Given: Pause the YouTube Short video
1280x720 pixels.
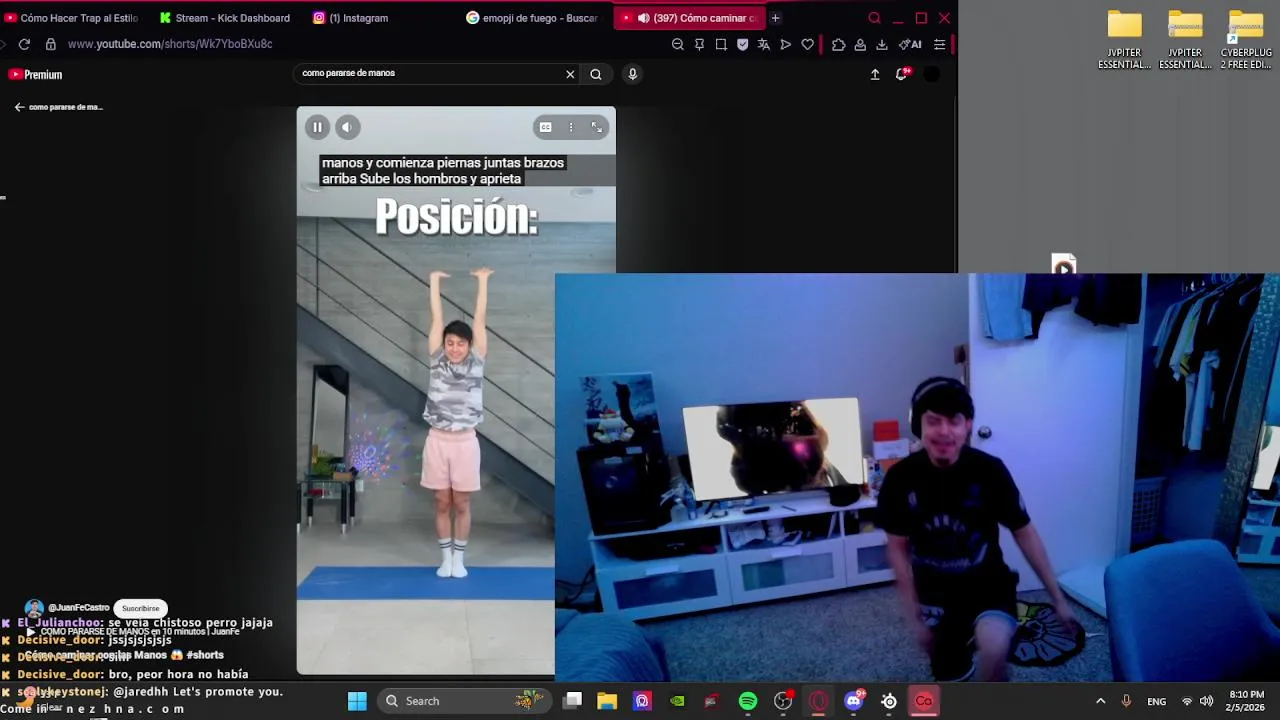Looking at the screenshot, I should coord(317,127).
